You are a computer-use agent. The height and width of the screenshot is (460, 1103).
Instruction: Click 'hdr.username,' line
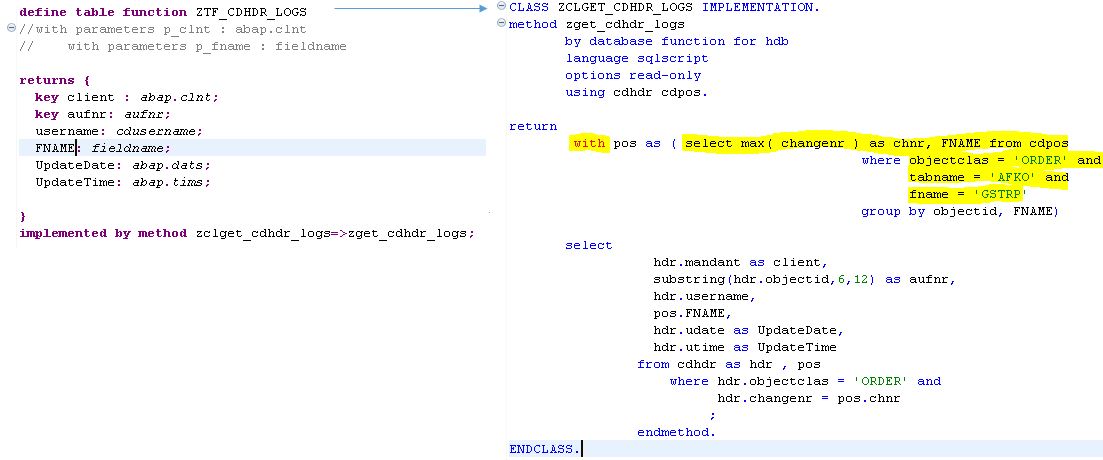click(x=705, y=296)
